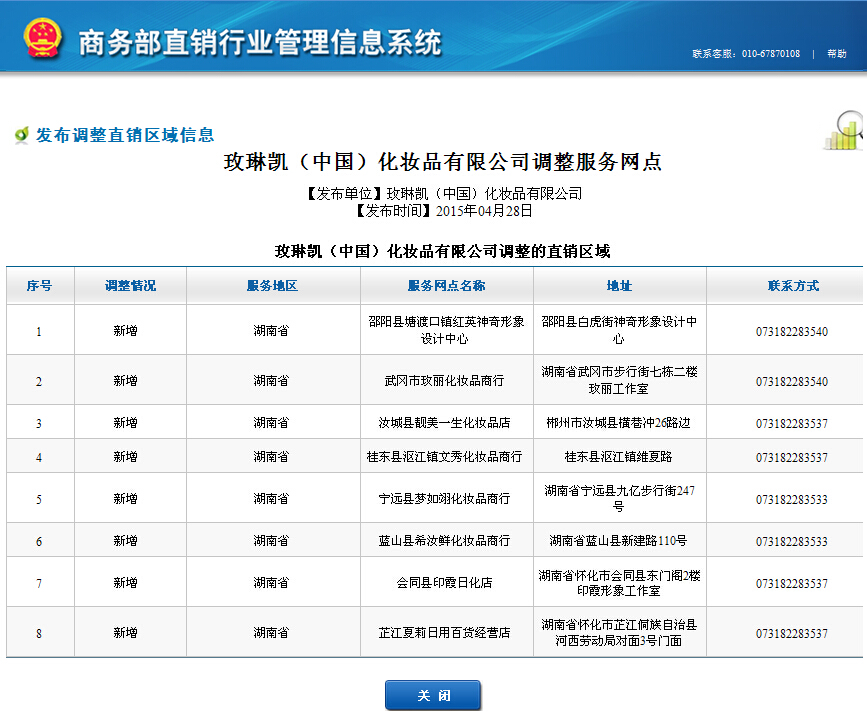
Task: Click 新增 in the 会同县印霞日化店 row
Action: pyautogui.click(x=126, y=582)
